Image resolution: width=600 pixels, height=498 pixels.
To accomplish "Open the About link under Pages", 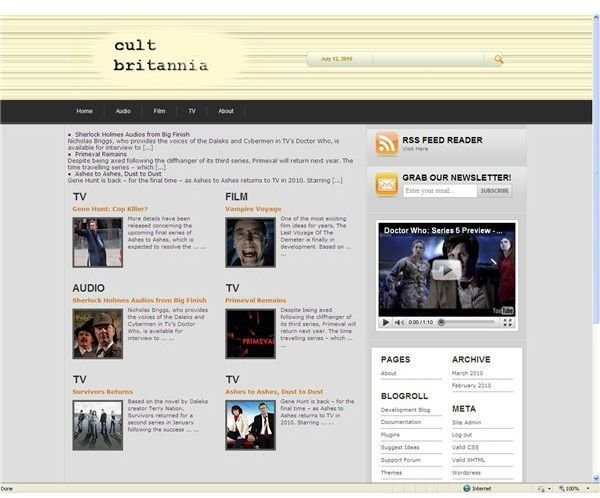I will pos(388,373).
